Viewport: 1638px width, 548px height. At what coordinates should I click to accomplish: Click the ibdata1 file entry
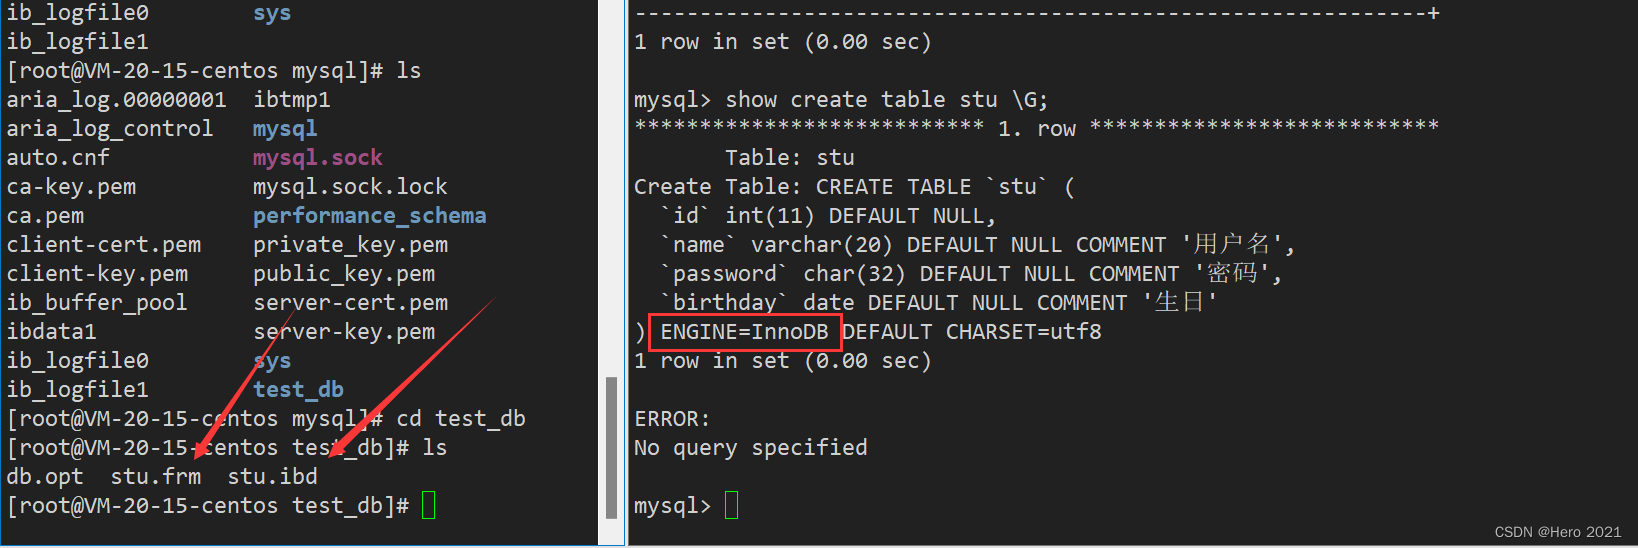[52, 332]
